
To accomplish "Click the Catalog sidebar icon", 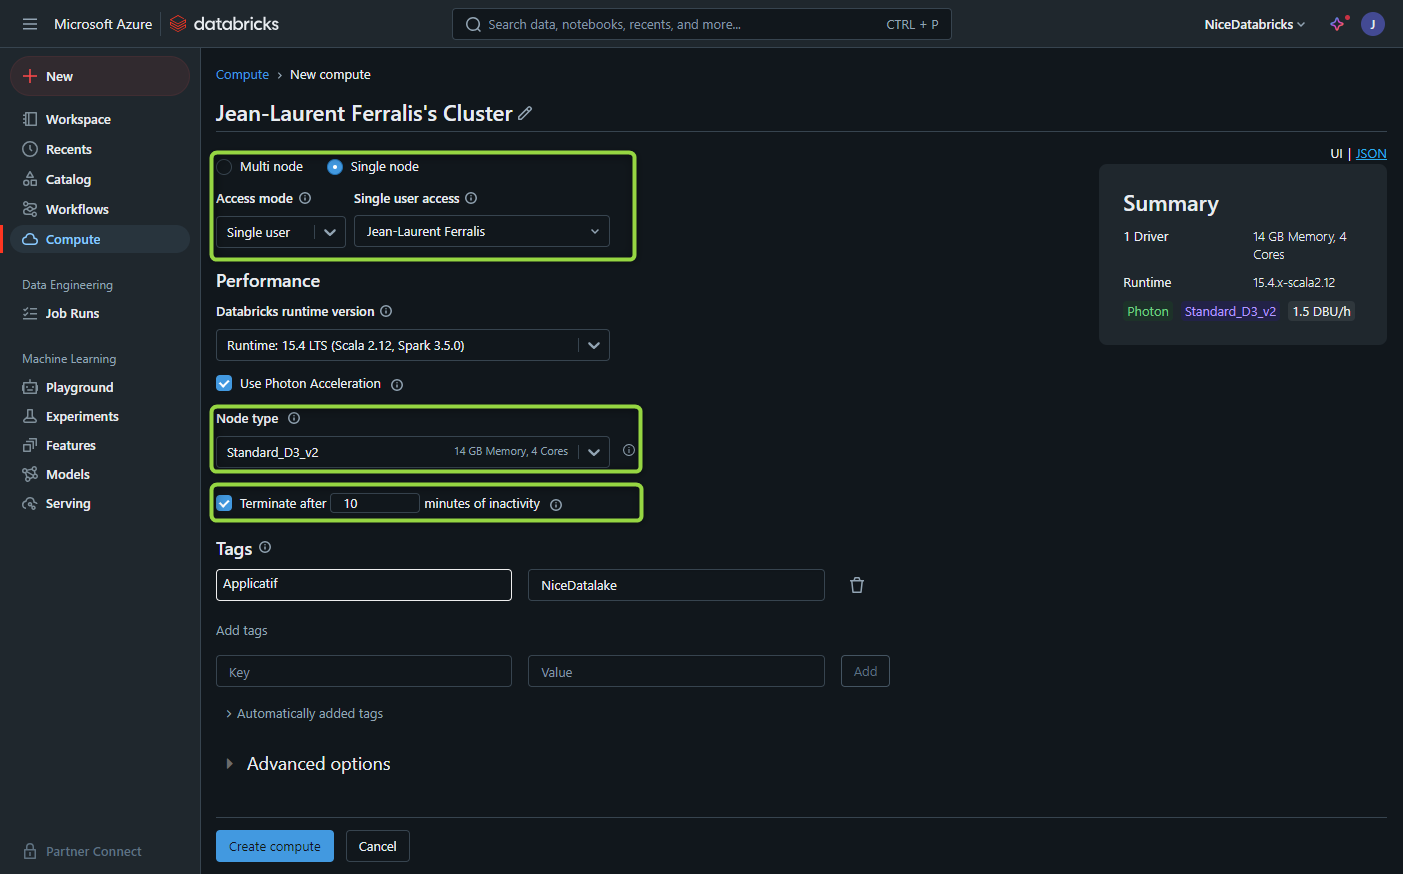I will point(30,179).
